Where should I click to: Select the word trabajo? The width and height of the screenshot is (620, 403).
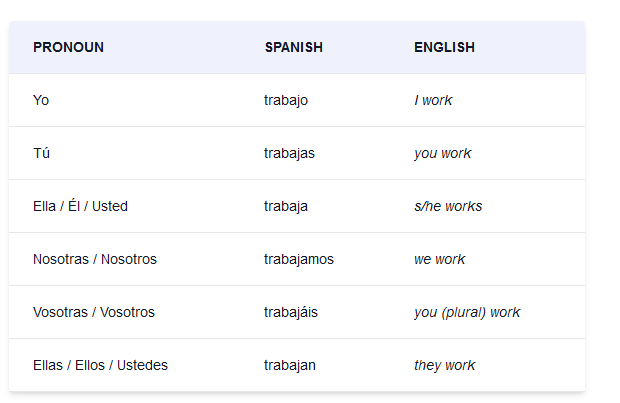(286, 101)
